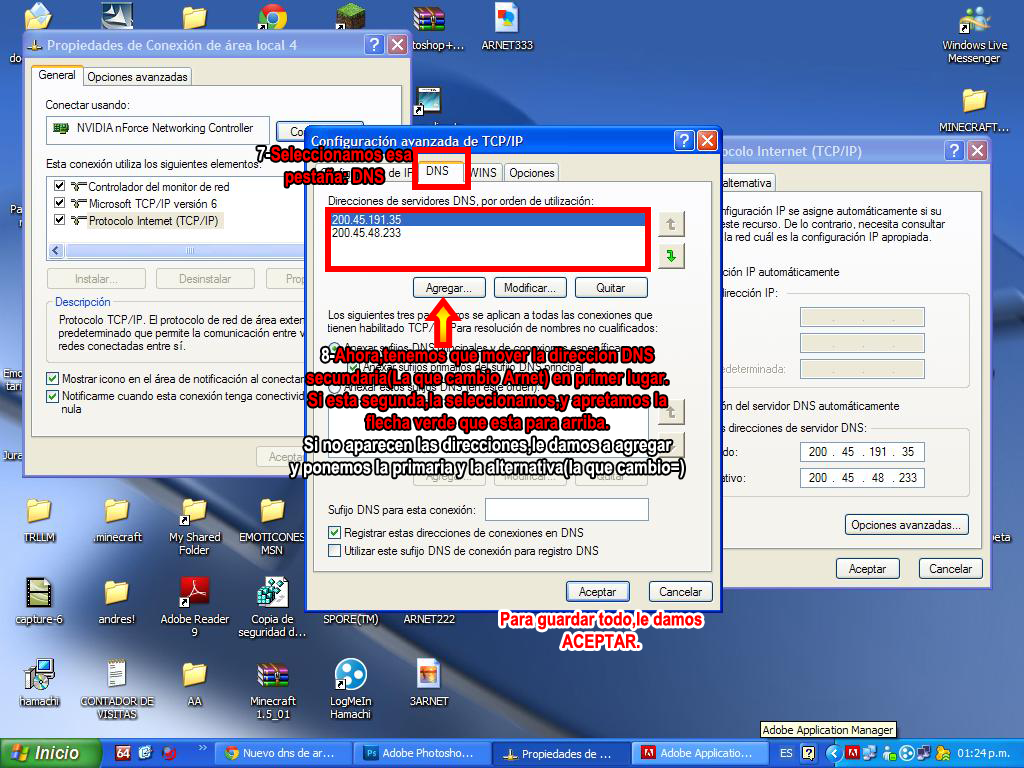Open the Google Chrome desktop shortcut
1024x768 pixels.
pos(272,16)
